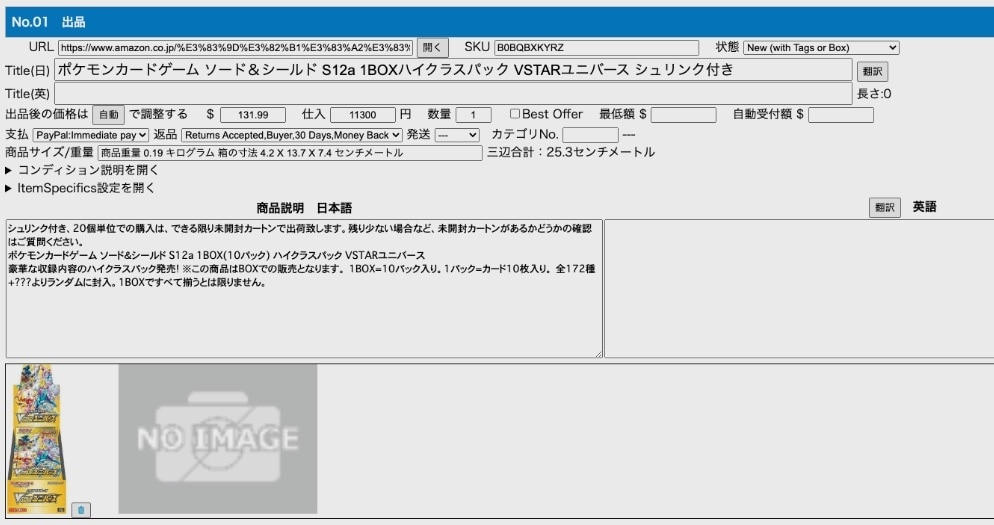Click into the Title(日) text field
Screen dimensions: 994x525
tap(453, 70)
